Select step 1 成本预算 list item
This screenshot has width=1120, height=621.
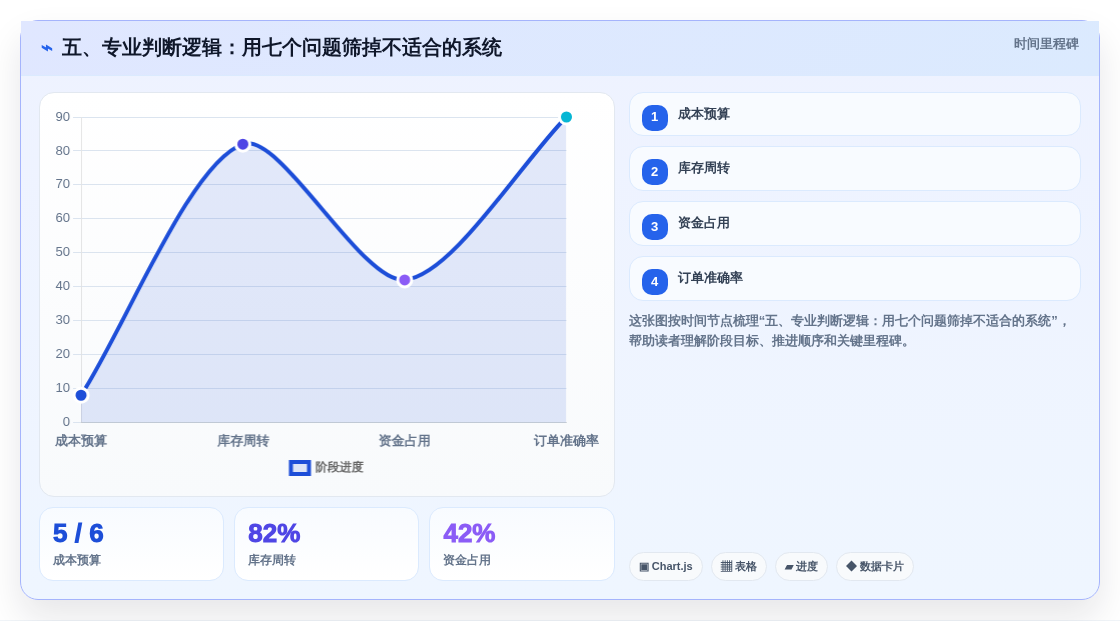pos(854,114)
